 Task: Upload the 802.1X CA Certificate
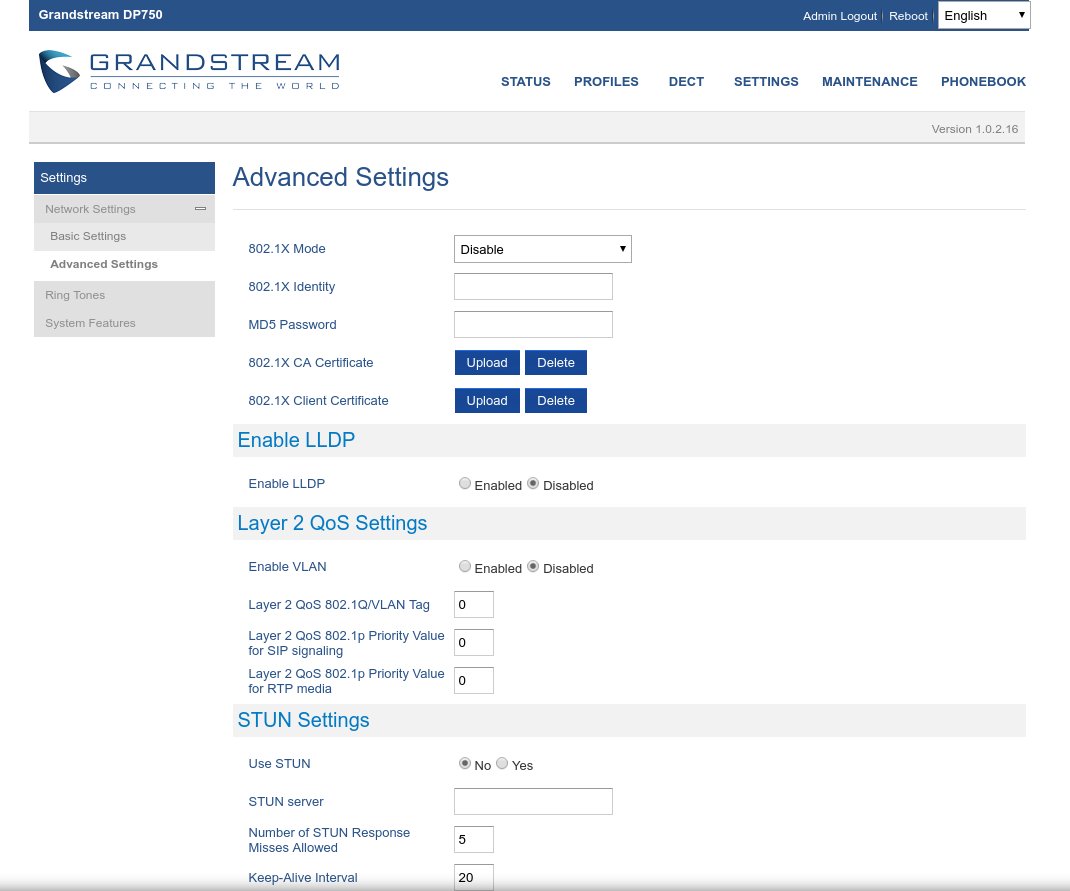[487, 363]
